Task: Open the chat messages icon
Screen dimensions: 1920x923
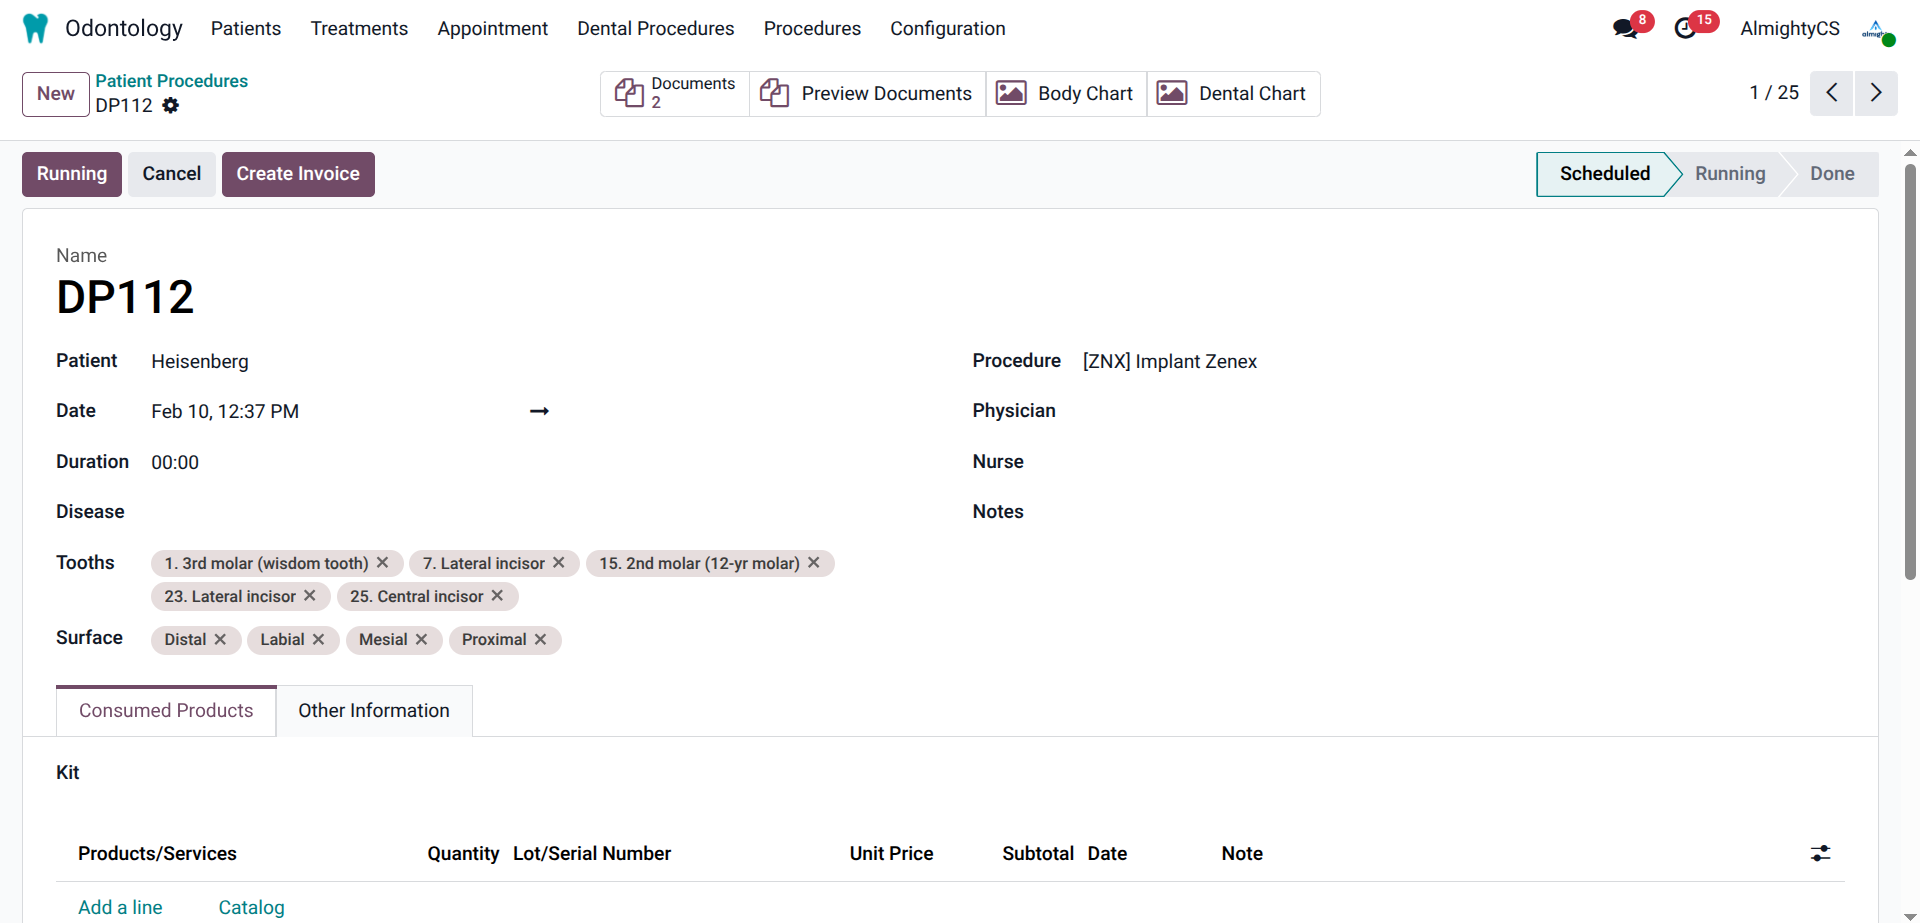Action: [1626, 28]
